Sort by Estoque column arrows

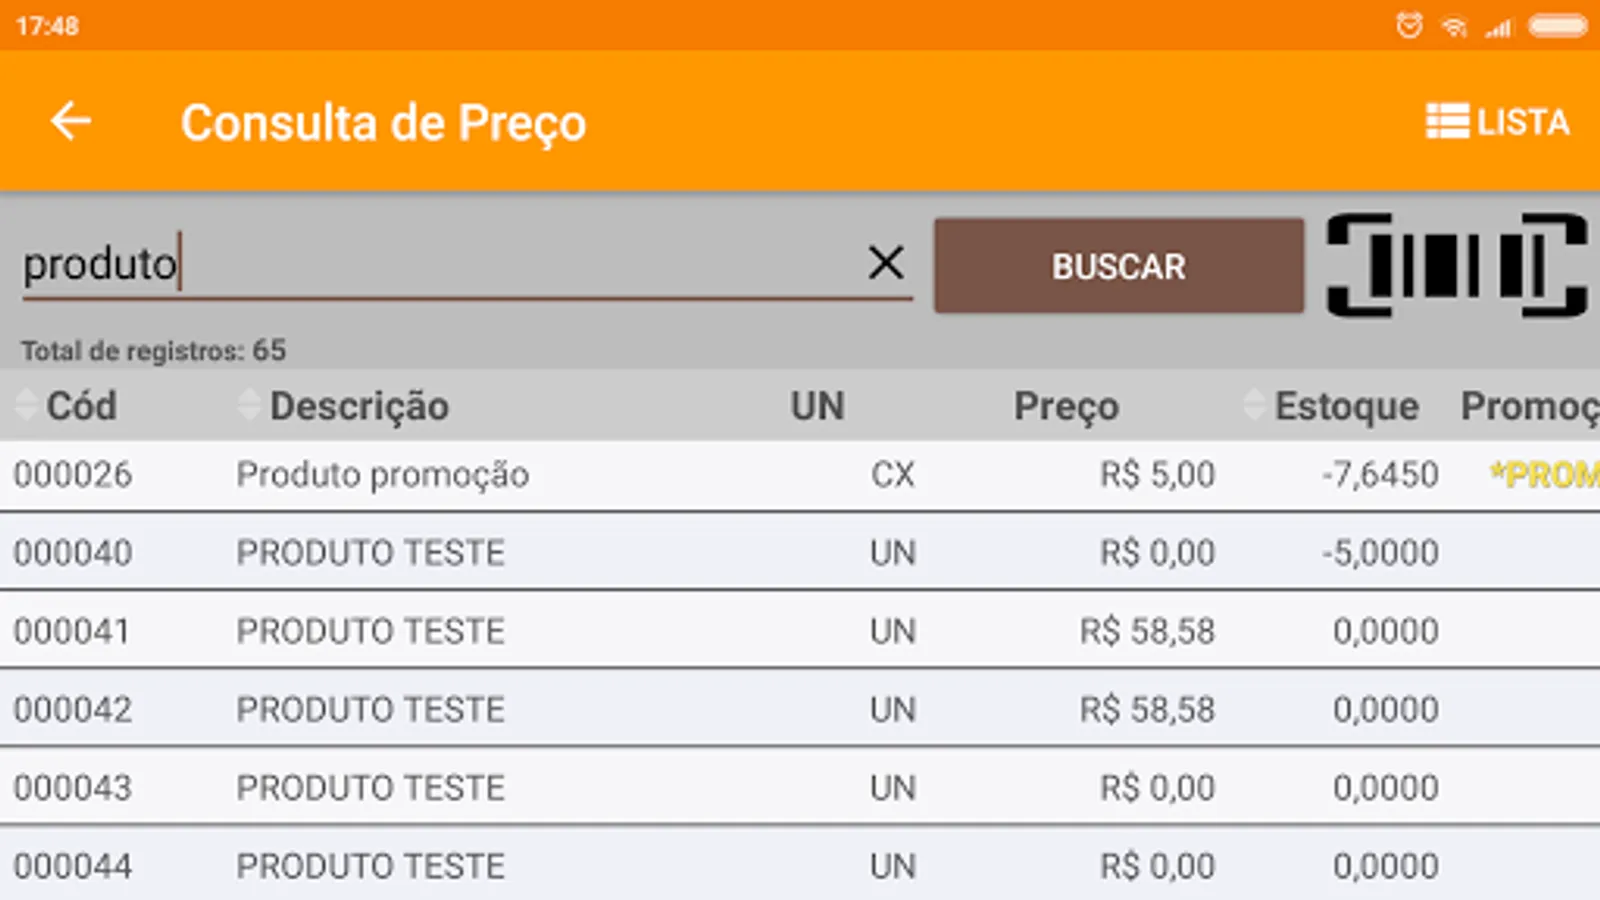point(1254,406)
